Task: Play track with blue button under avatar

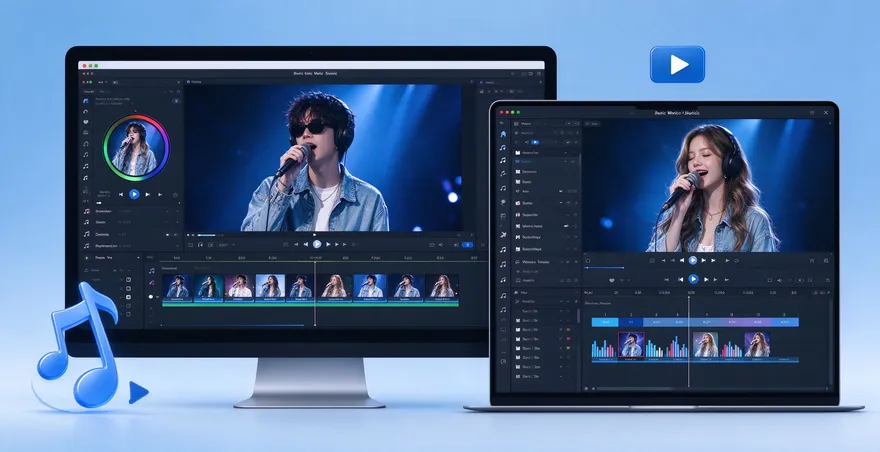Action: (x=134, y=194)
